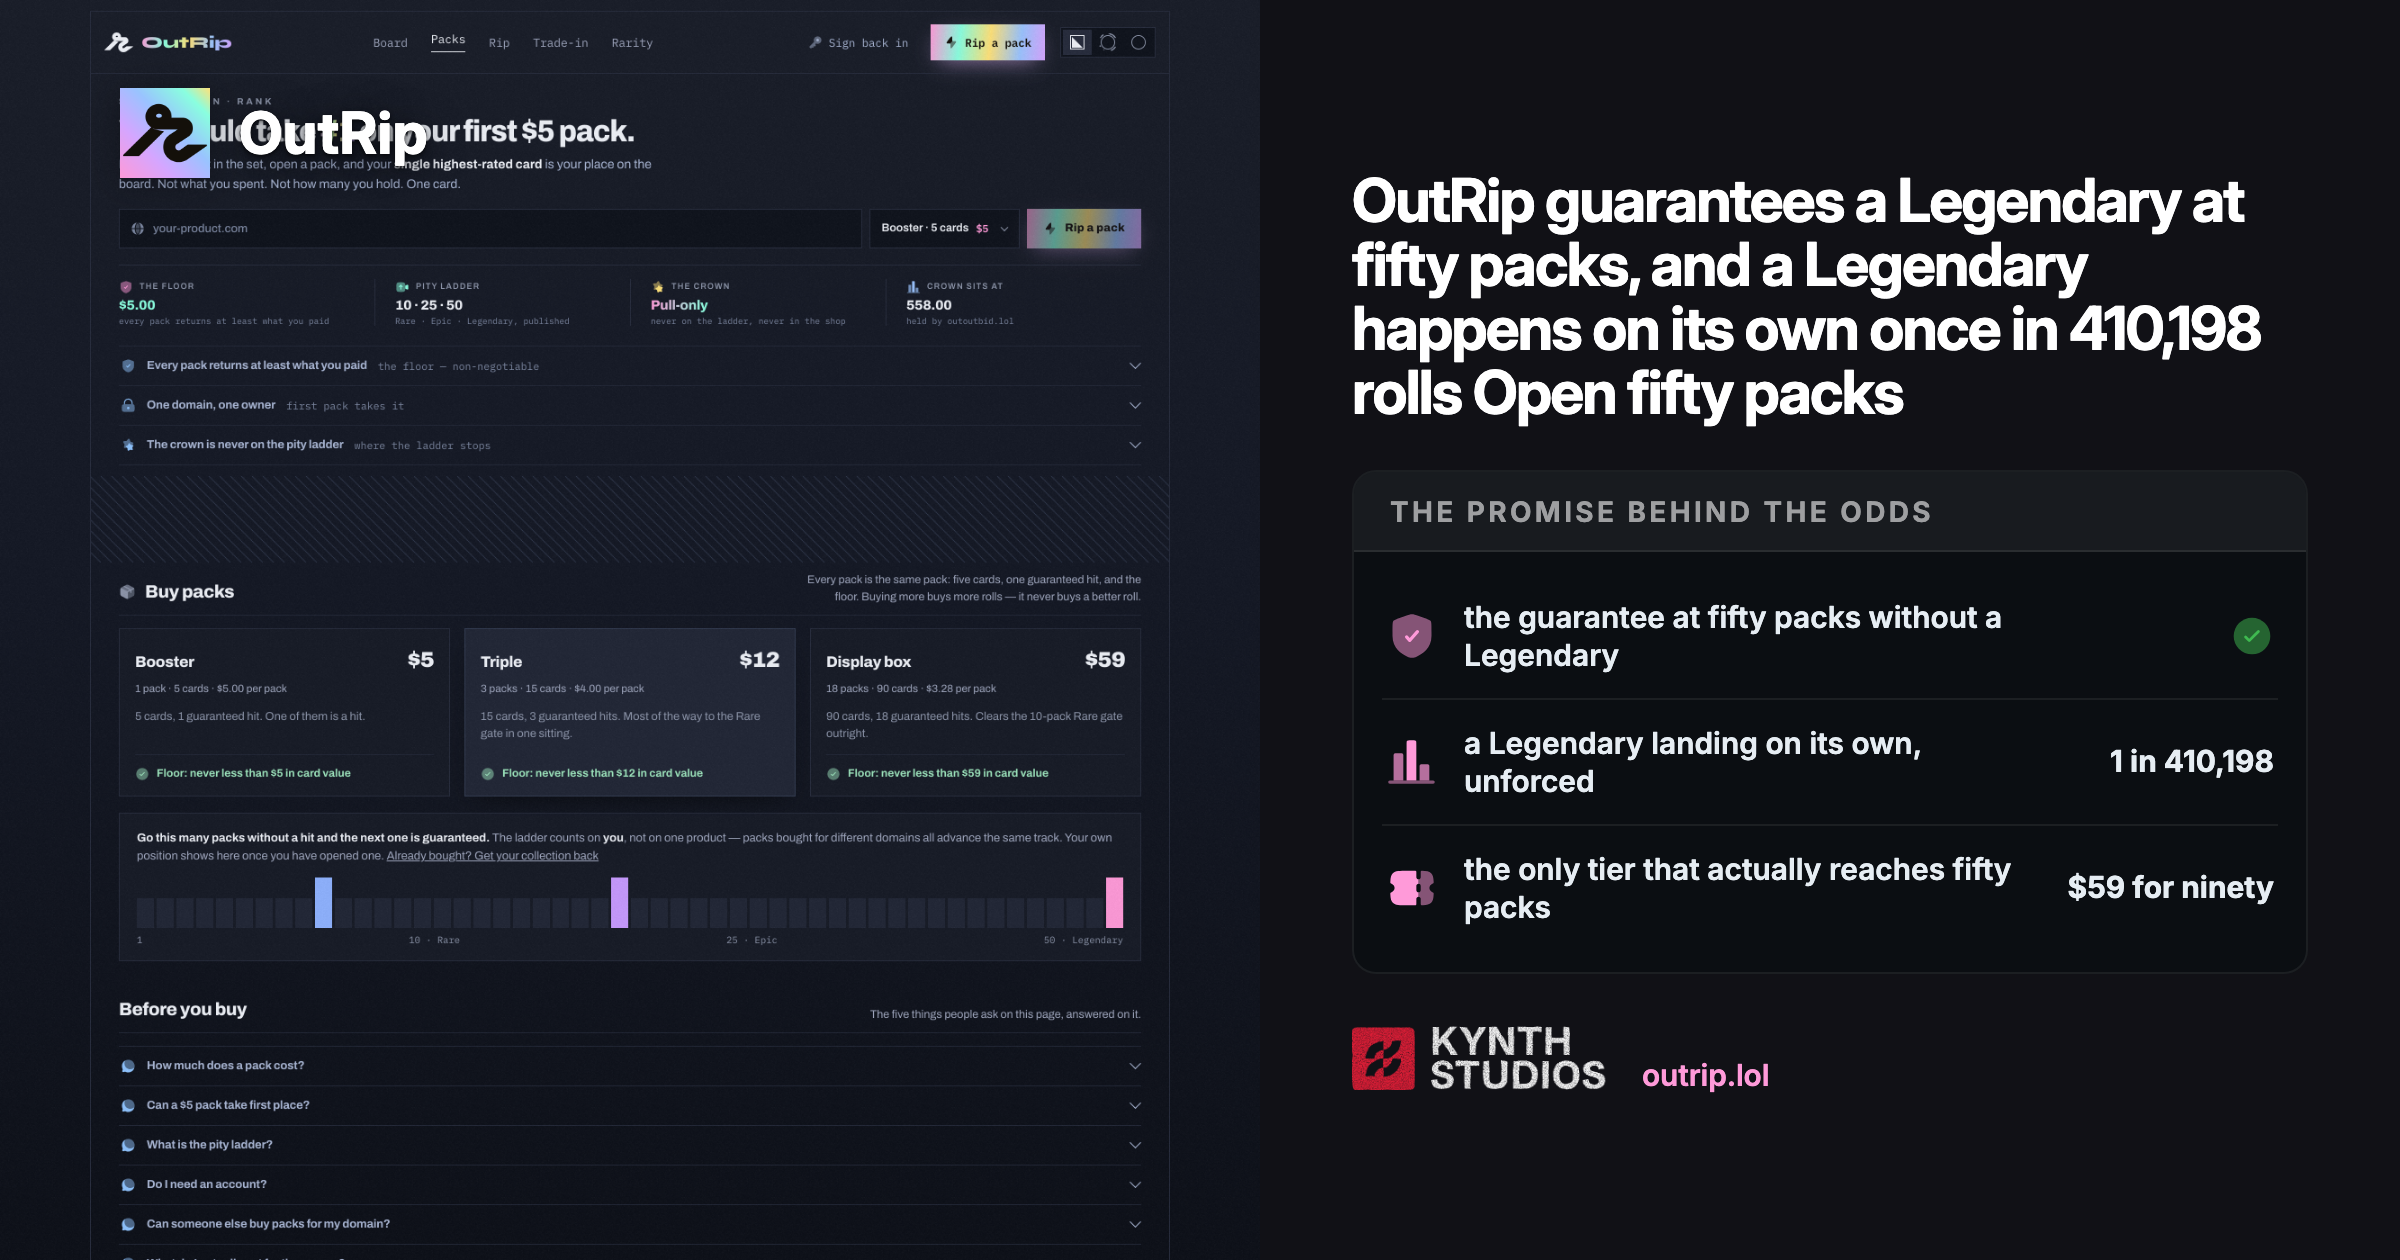The height and width of the screenshot is (1260, 2400).
Task: Click the chat bubble beside 'Can a $5 pack take first place?'
Action: [x=128, y=1106]
